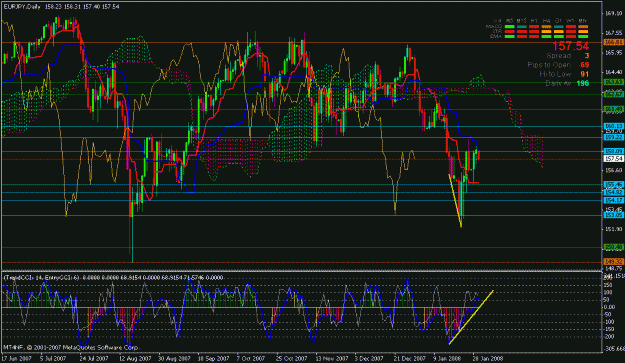Click the 169.10 price axis tick

[614, 13]
